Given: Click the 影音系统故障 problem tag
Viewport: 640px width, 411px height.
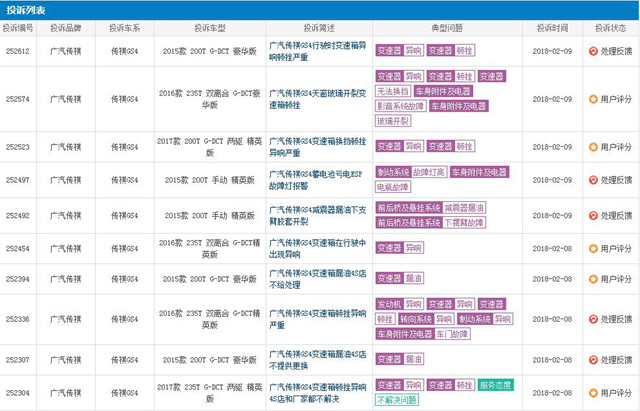Looking at the screenshot, I should (x=400, y=106).
